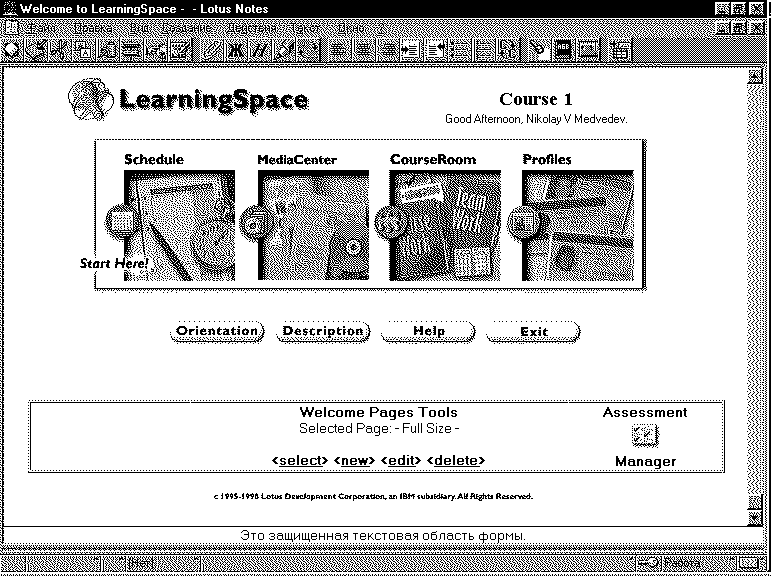Image resolution: width=771 pixels, height=576 pixels.
Task: Click the ABC spell check SmartIcon
Action: click(x=563, y=51)
